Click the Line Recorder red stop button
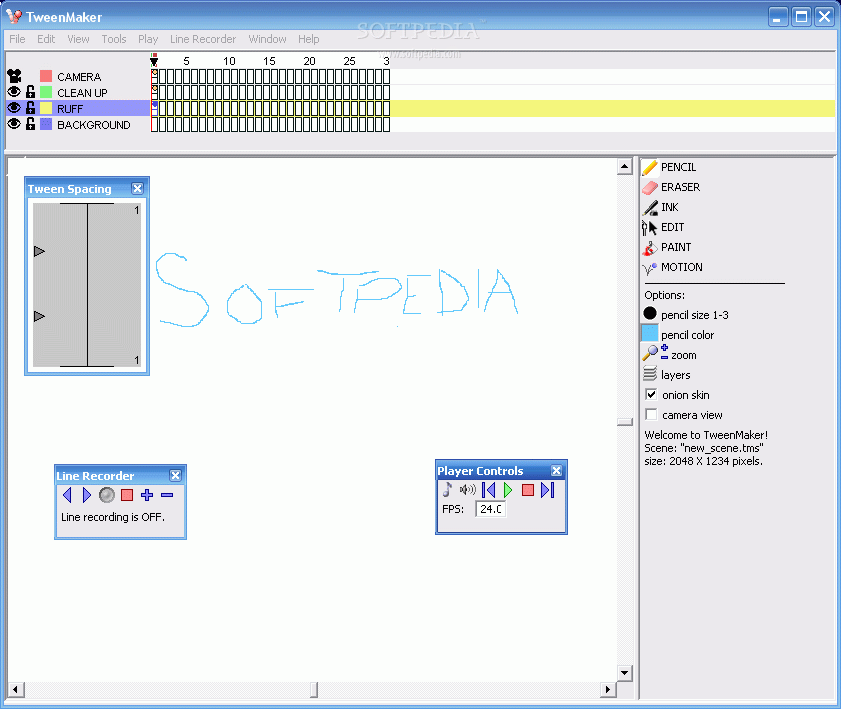Image resolution: width=841 pixels, height=709 pixels. [127, 494]
